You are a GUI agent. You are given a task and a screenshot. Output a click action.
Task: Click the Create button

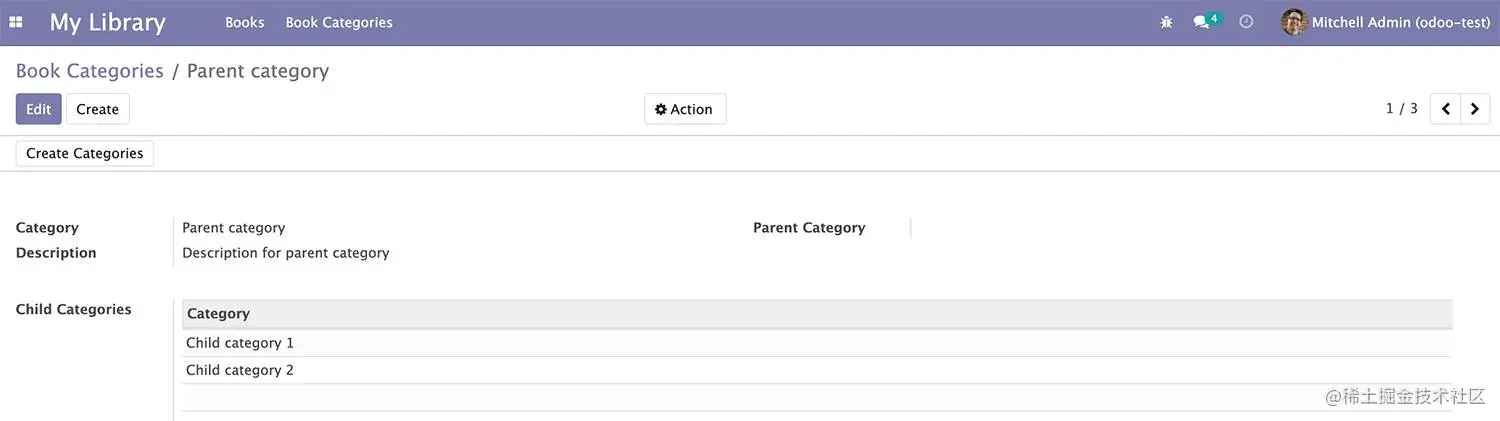(97, 109)
